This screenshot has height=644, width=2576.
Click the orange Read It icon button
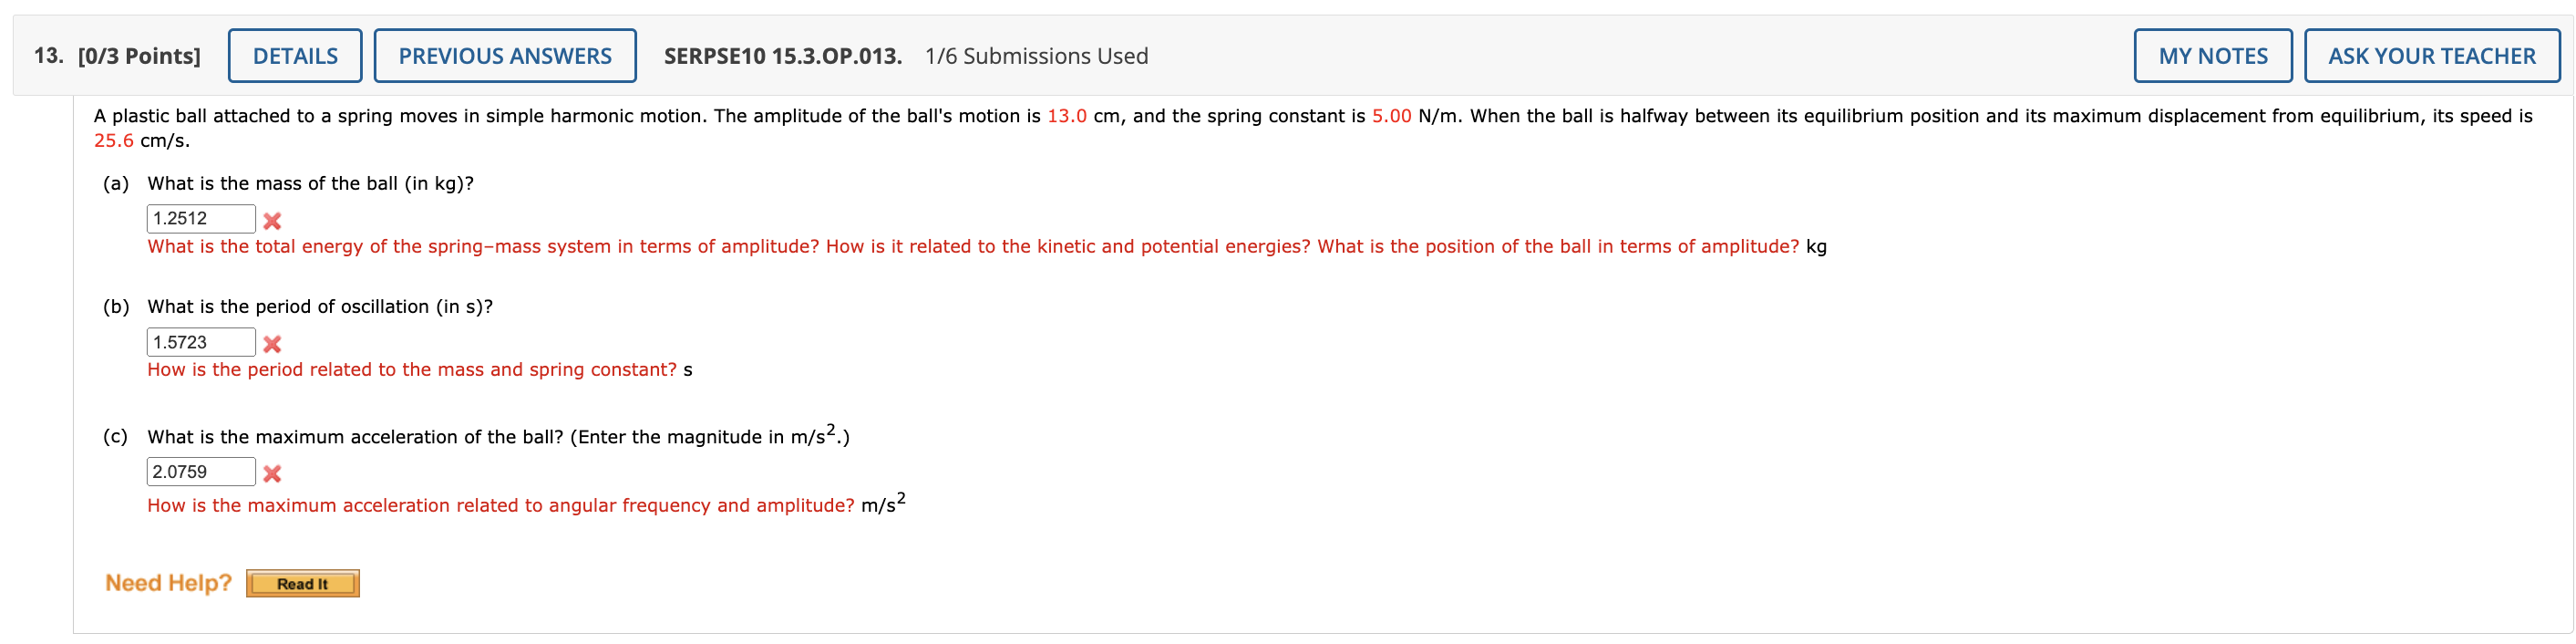(303, 583)
